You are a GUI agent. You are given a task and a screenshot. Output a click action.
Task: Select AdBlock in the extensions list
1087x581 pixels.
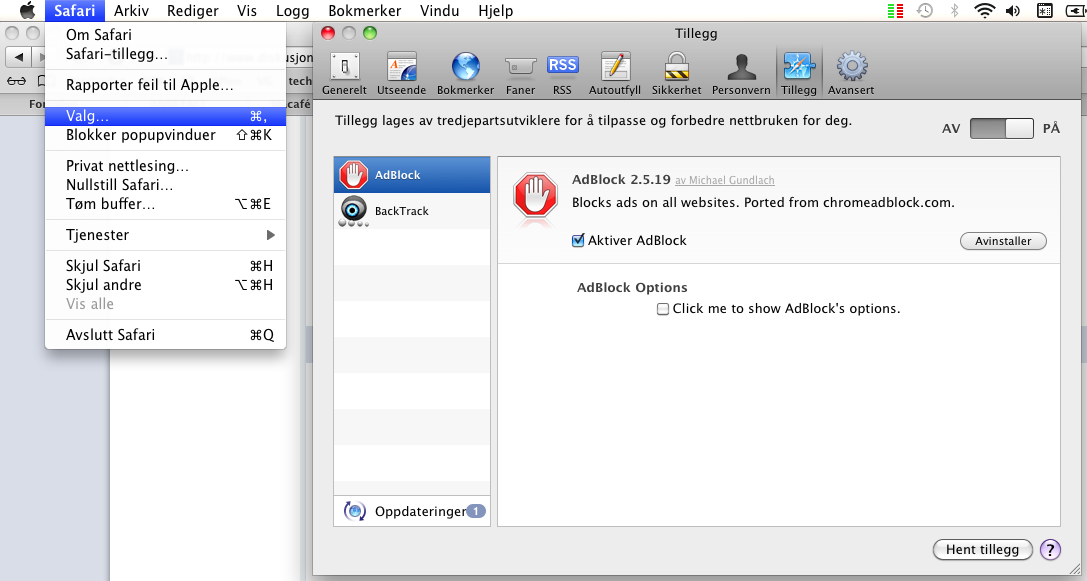point(412,175)
